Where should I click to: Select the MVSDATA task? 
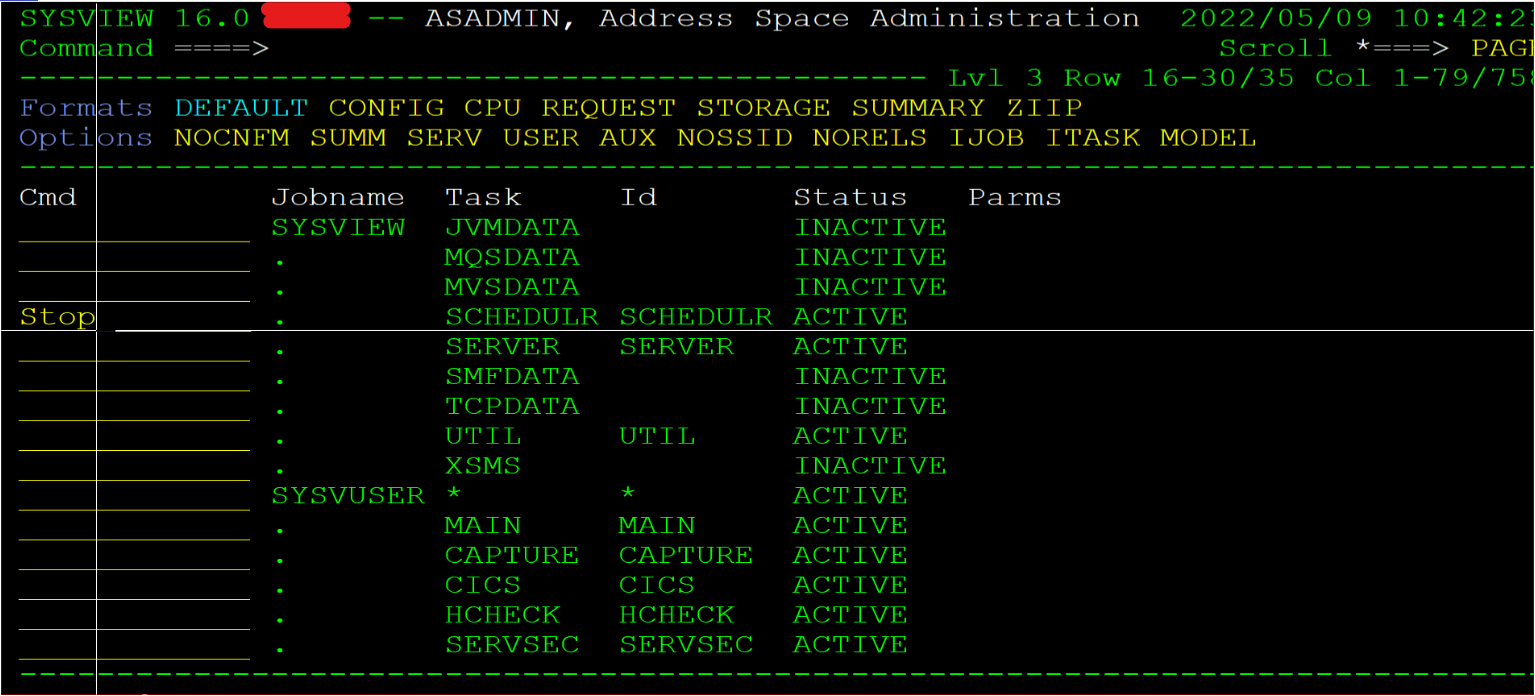pos(512,287)
